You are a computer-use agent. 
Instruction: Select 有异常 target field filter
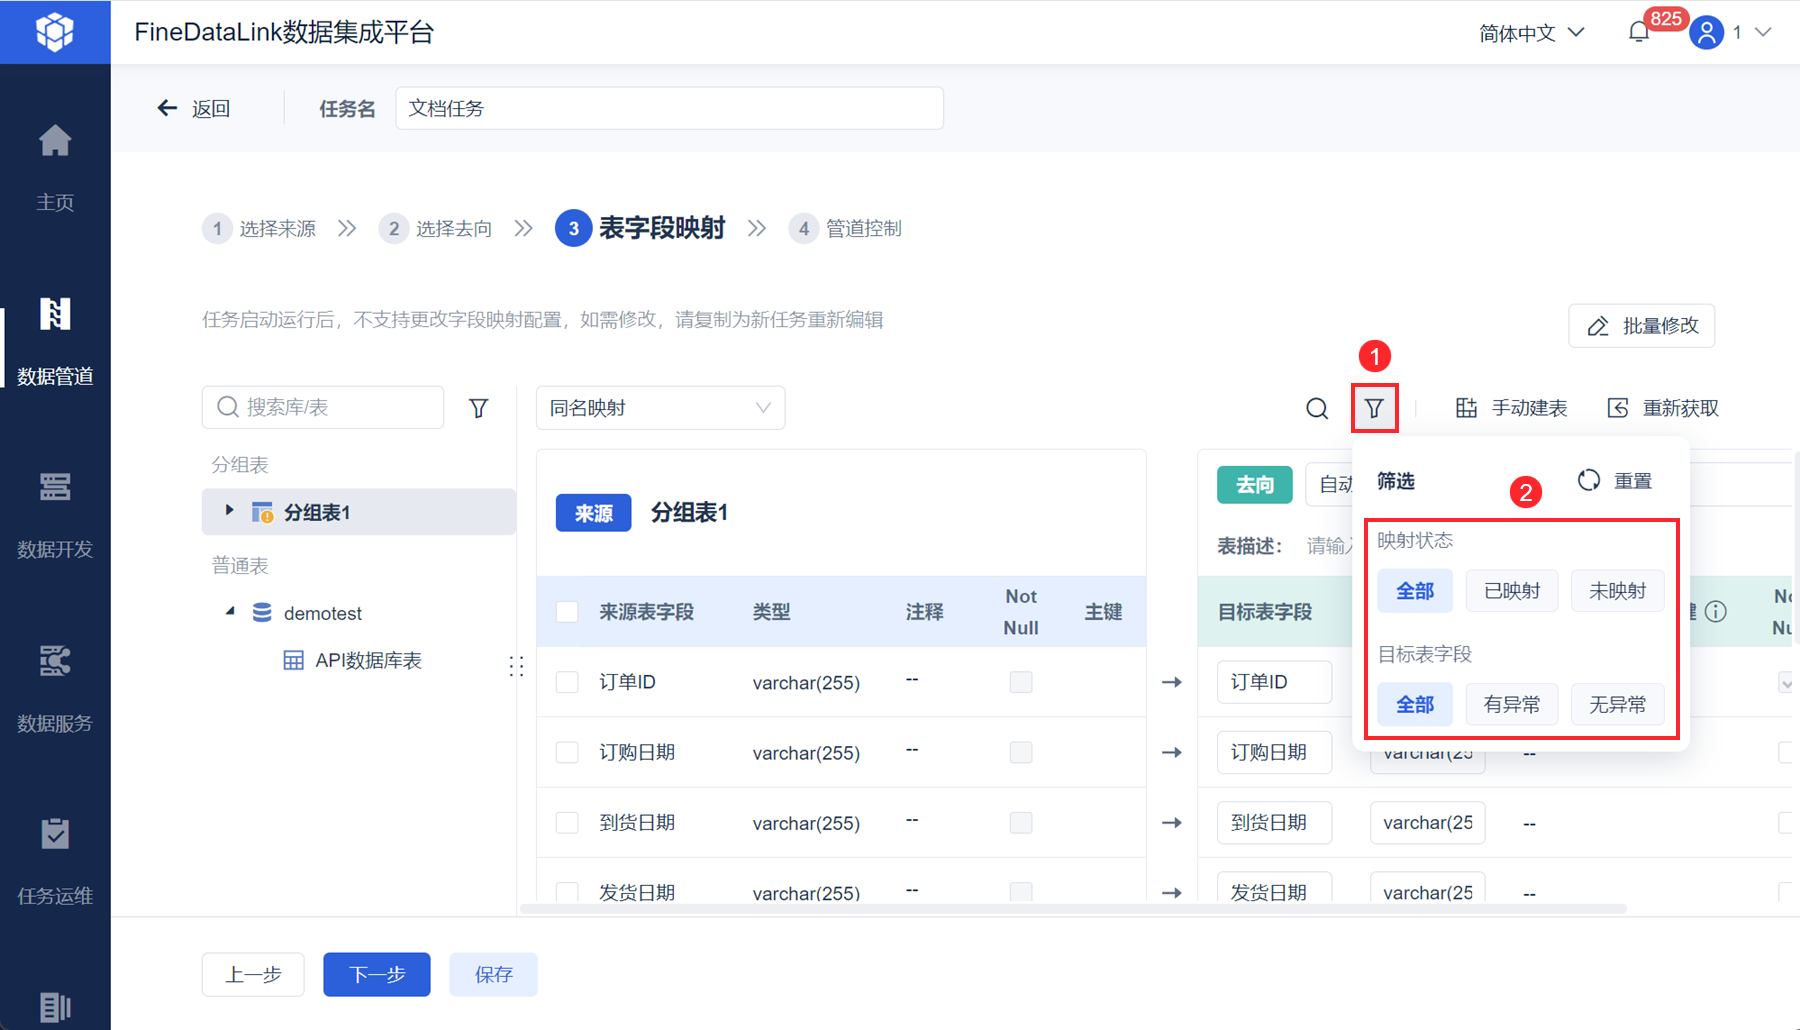tap(1512, 705)
